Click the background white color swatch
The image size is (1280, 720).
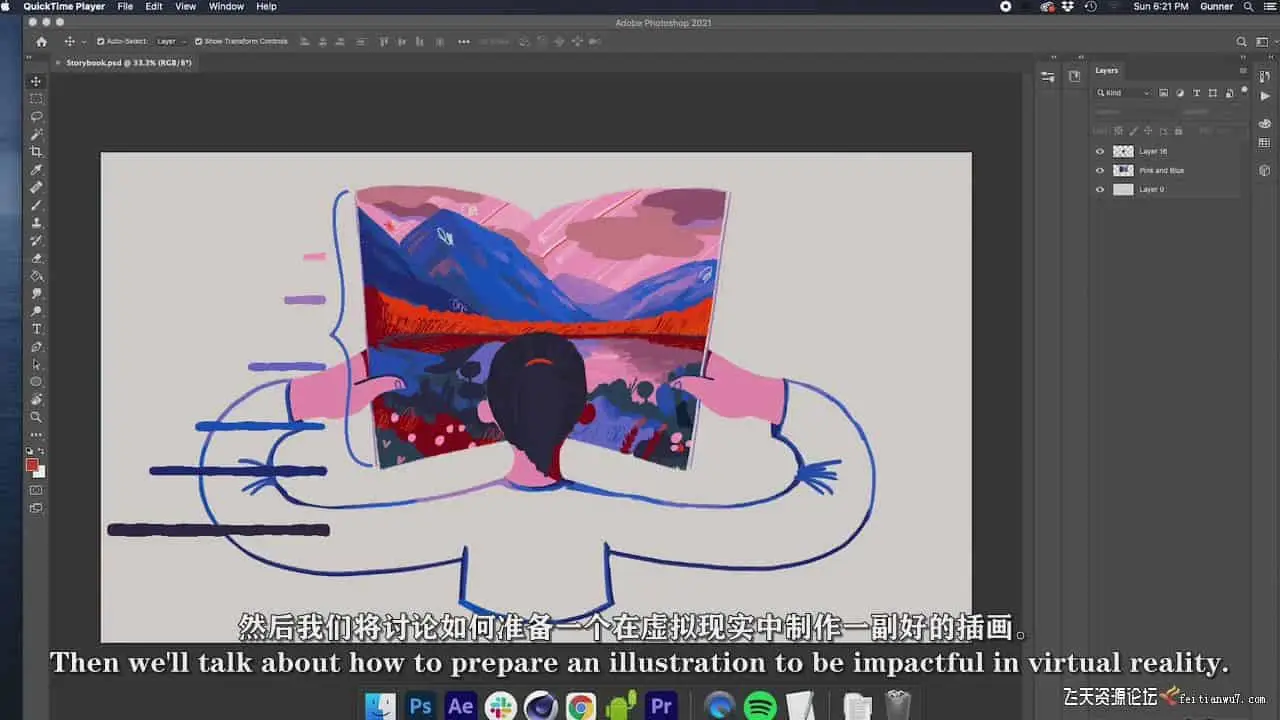(x=40, y=472)
